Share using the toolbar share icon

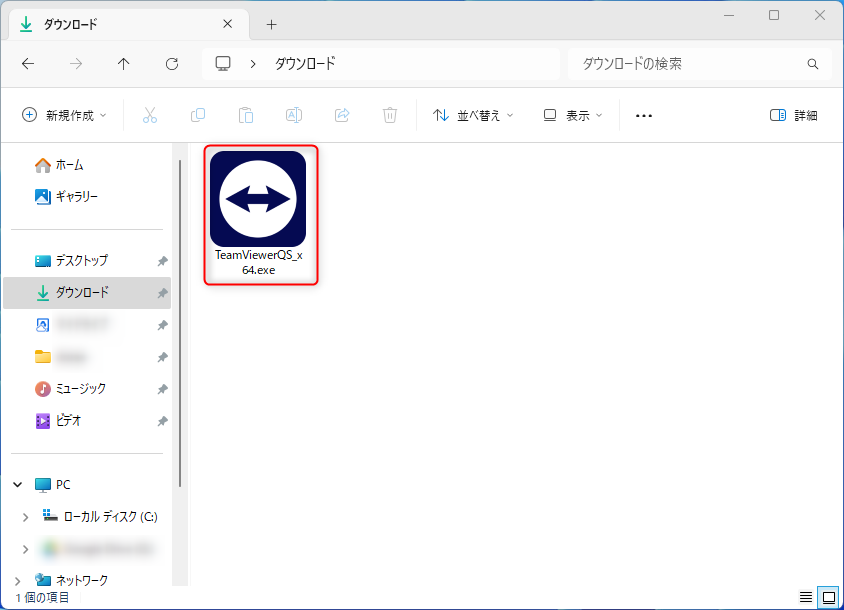(x=342, y=115)
